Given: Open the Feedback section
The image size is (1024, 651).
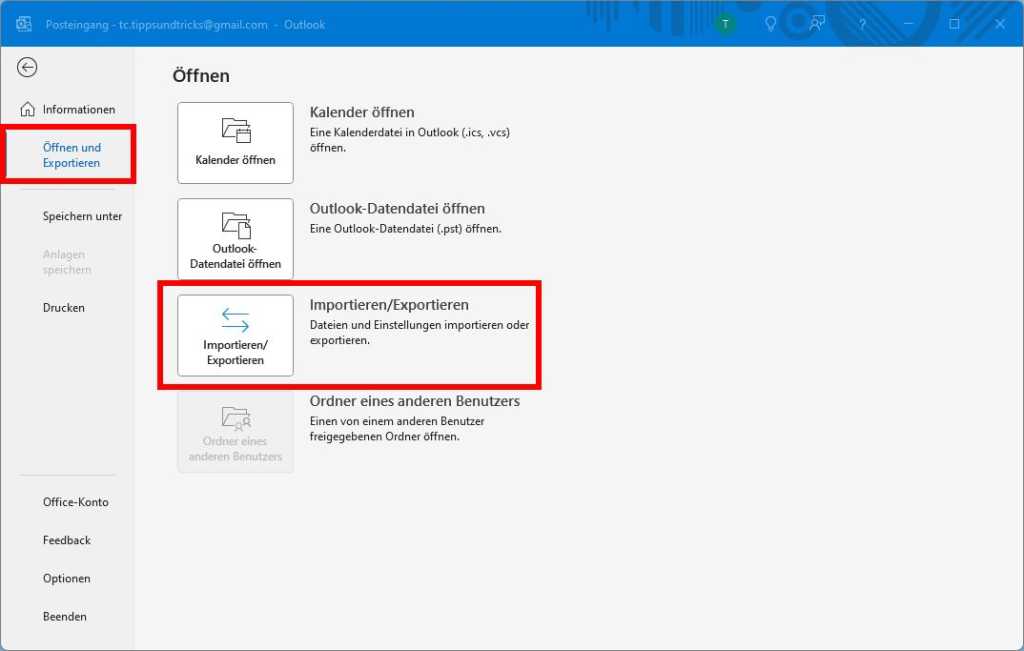Looking at the screenshot, I should (x=66, y=540).
